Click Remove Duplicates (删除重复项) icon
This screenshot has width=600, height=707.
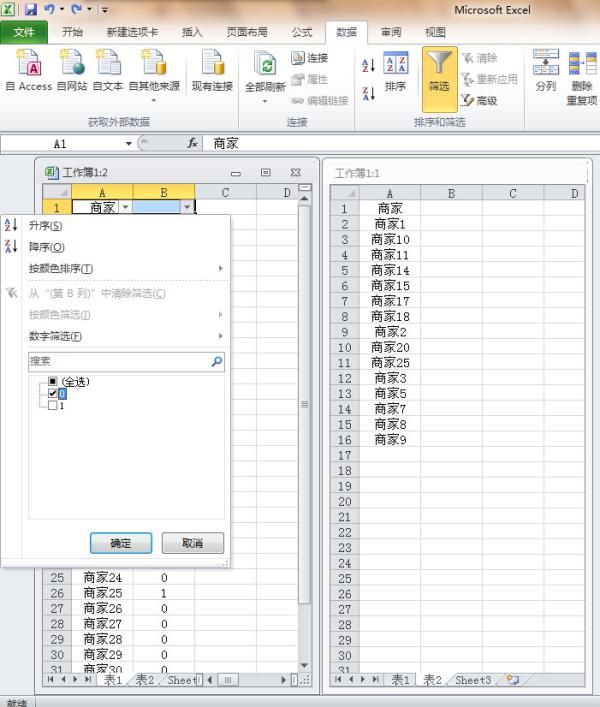(x=582, y=77)
